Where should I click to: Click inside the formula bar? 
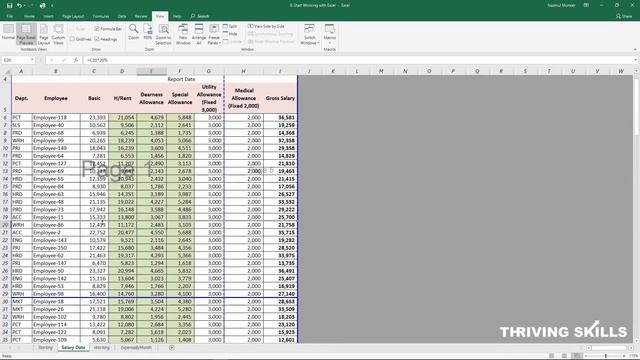coord(359,60)
